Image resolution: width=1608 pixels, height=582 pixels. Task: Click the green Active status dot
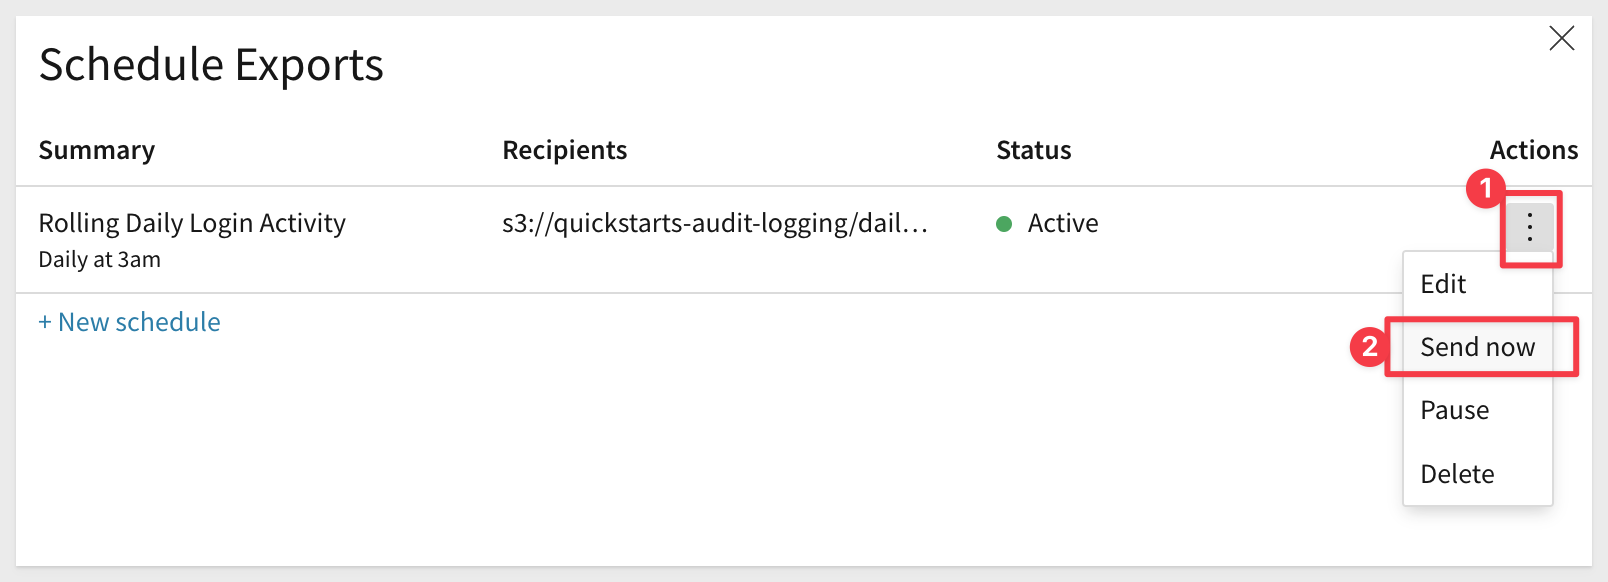tap(1004, 224)
